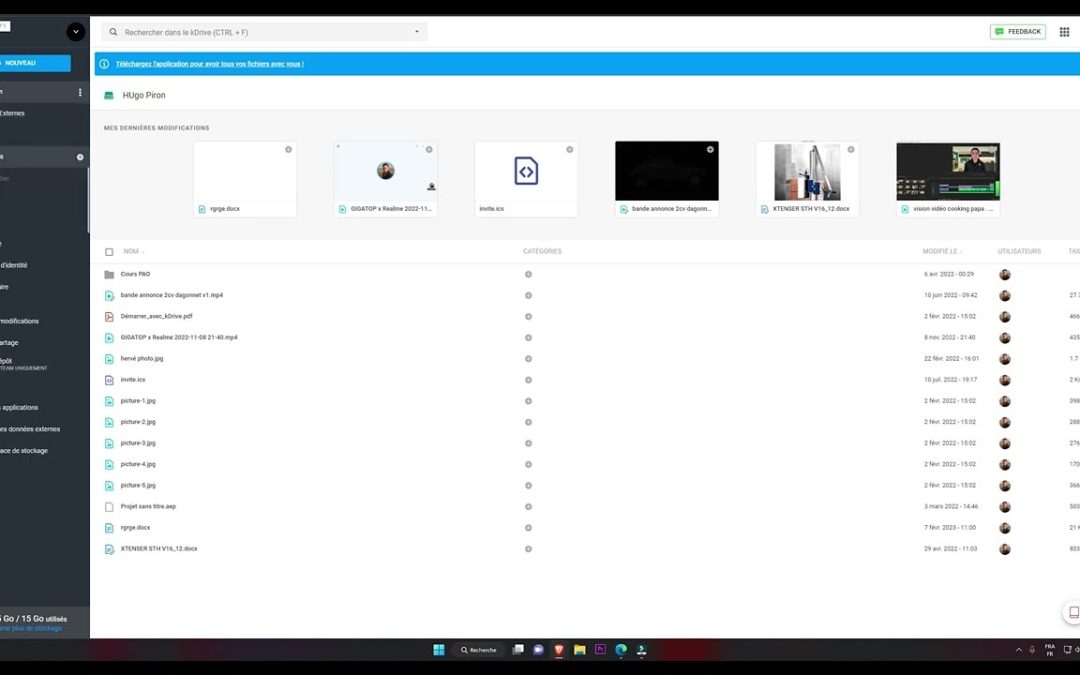Click the Cours PAO folder icon

click(x=109, y=274)
